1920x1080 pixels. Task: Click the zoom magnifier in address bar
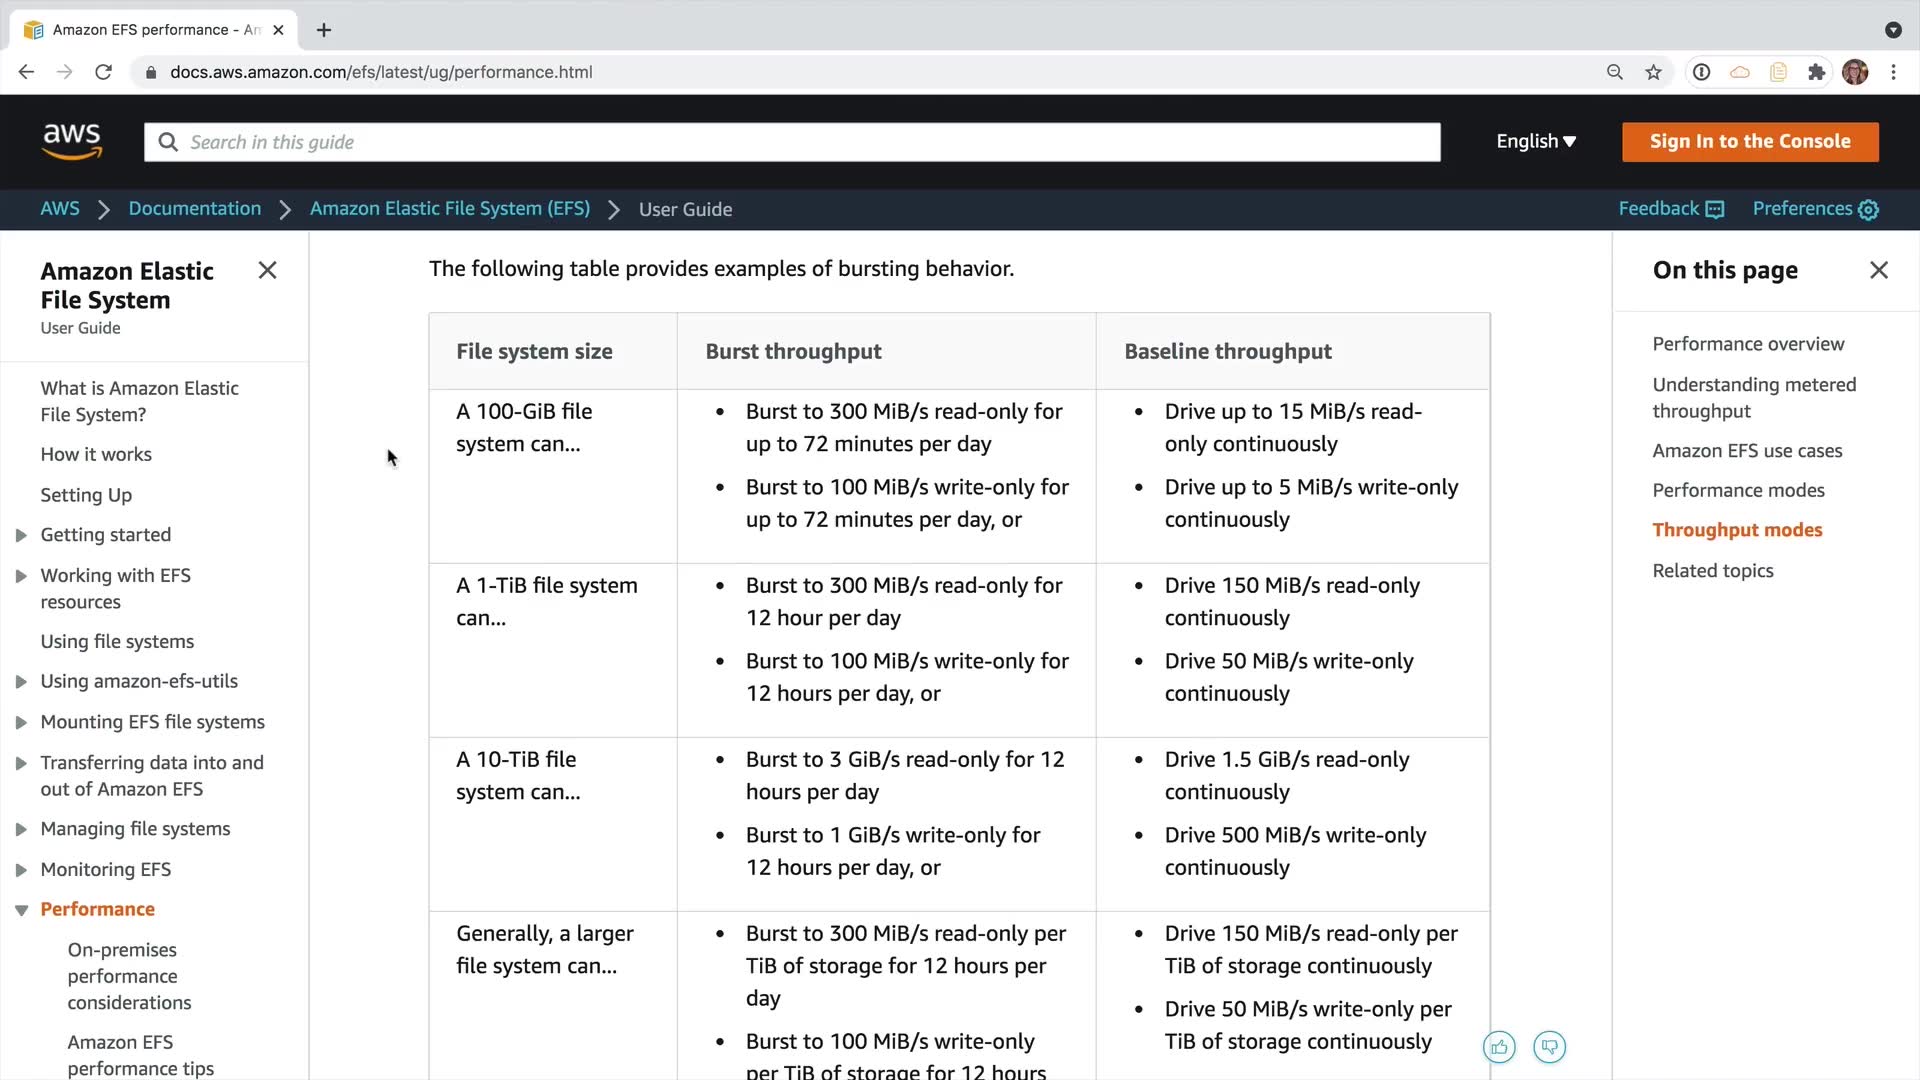click(1614, 72)
